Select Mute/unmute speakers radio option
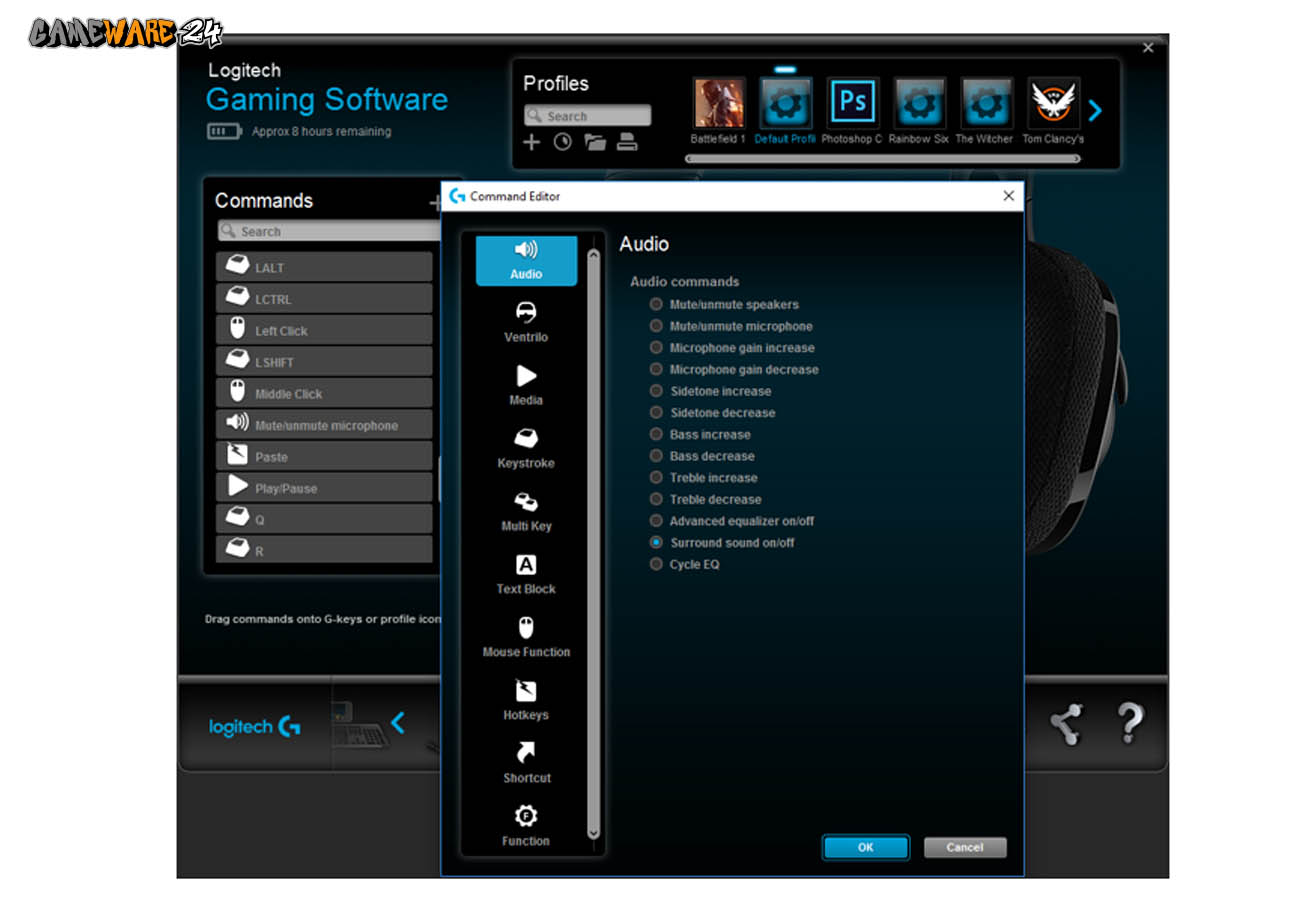Image resolution: width=1300 pixels, height=900 pixels. 656,304
